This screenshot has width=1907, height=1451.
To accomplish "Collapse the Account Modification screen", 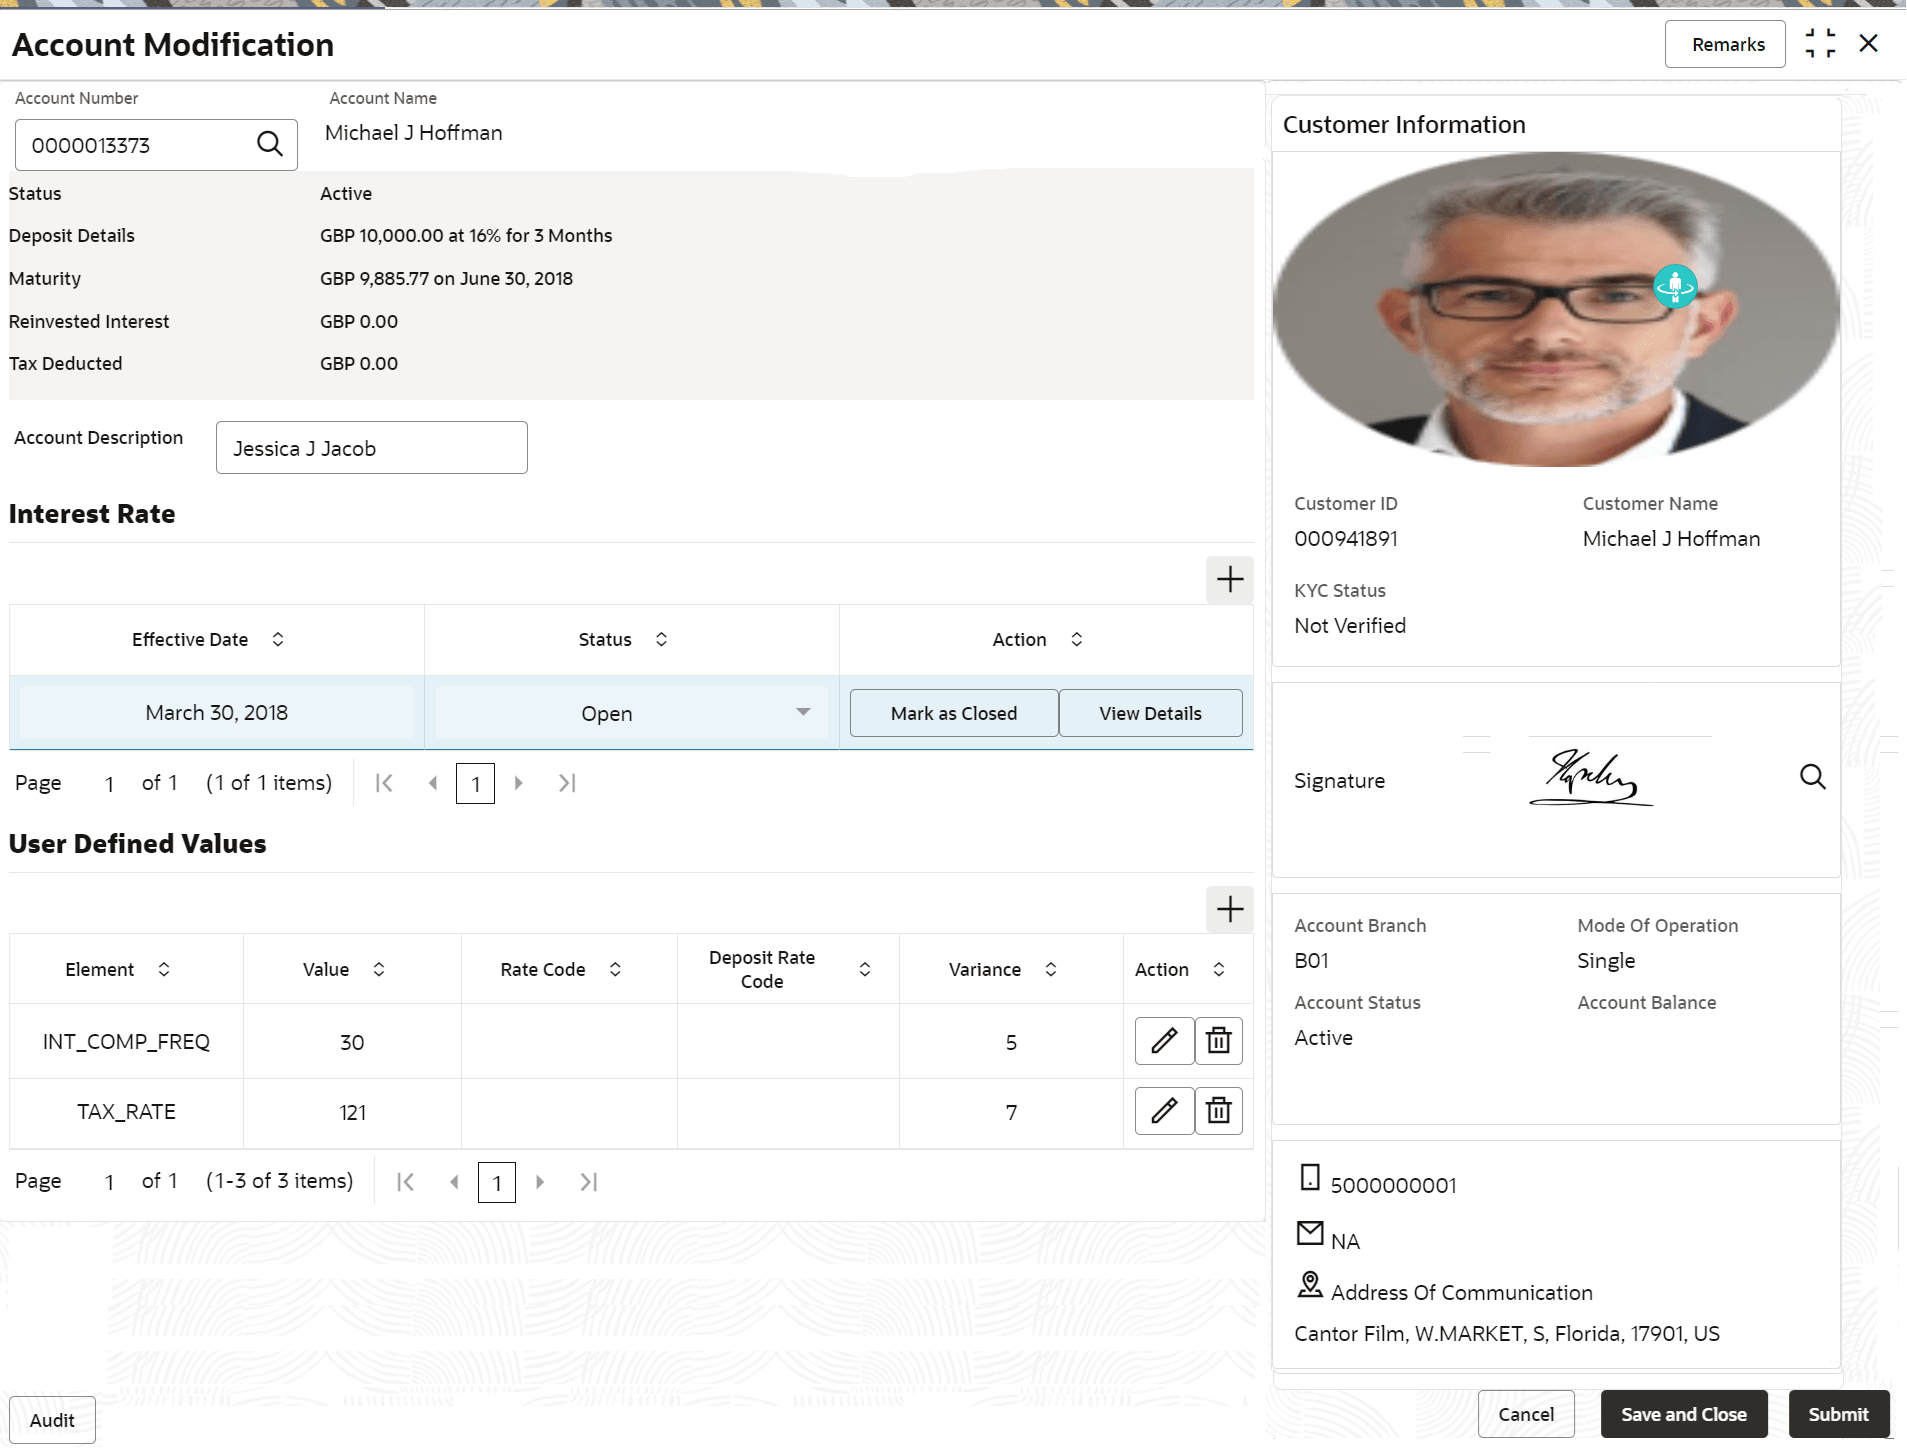I will (1820, 44).
